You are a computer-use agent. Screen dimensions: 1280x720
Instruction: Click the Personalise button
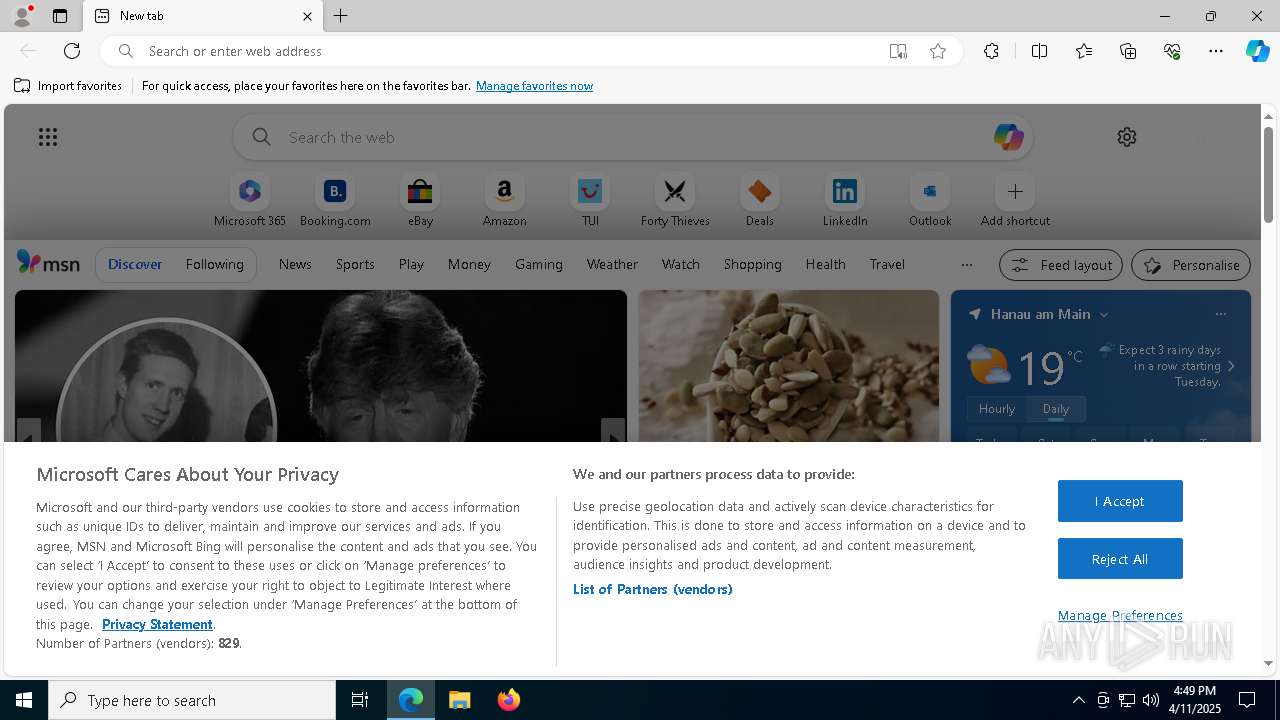pyautogui.click(x=1190, y=265)
